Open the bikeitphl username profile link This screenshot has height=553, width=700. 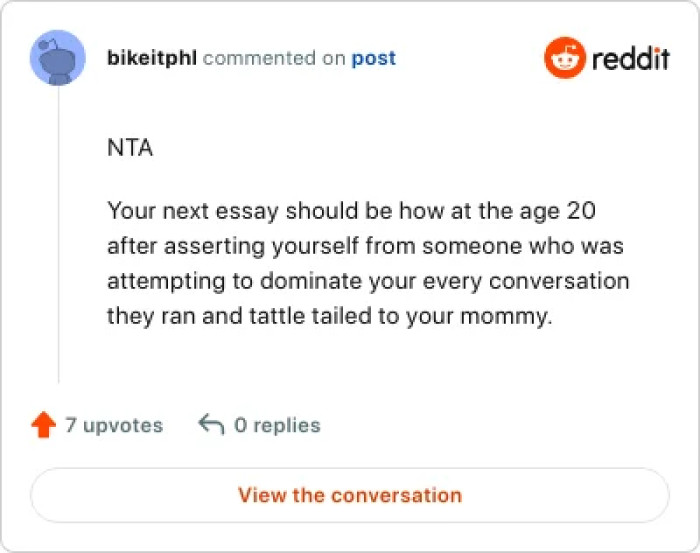tap(152, 58)
